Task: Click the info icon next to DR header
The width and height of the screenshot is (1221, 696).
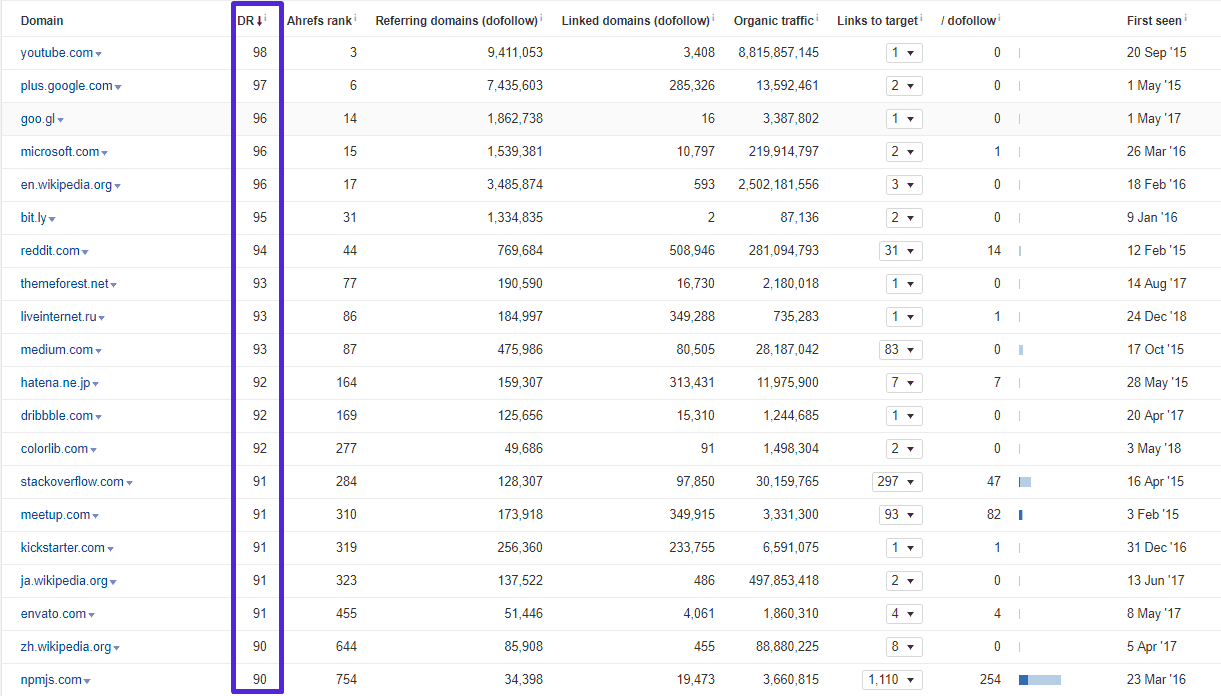Action: pos(267,17)
